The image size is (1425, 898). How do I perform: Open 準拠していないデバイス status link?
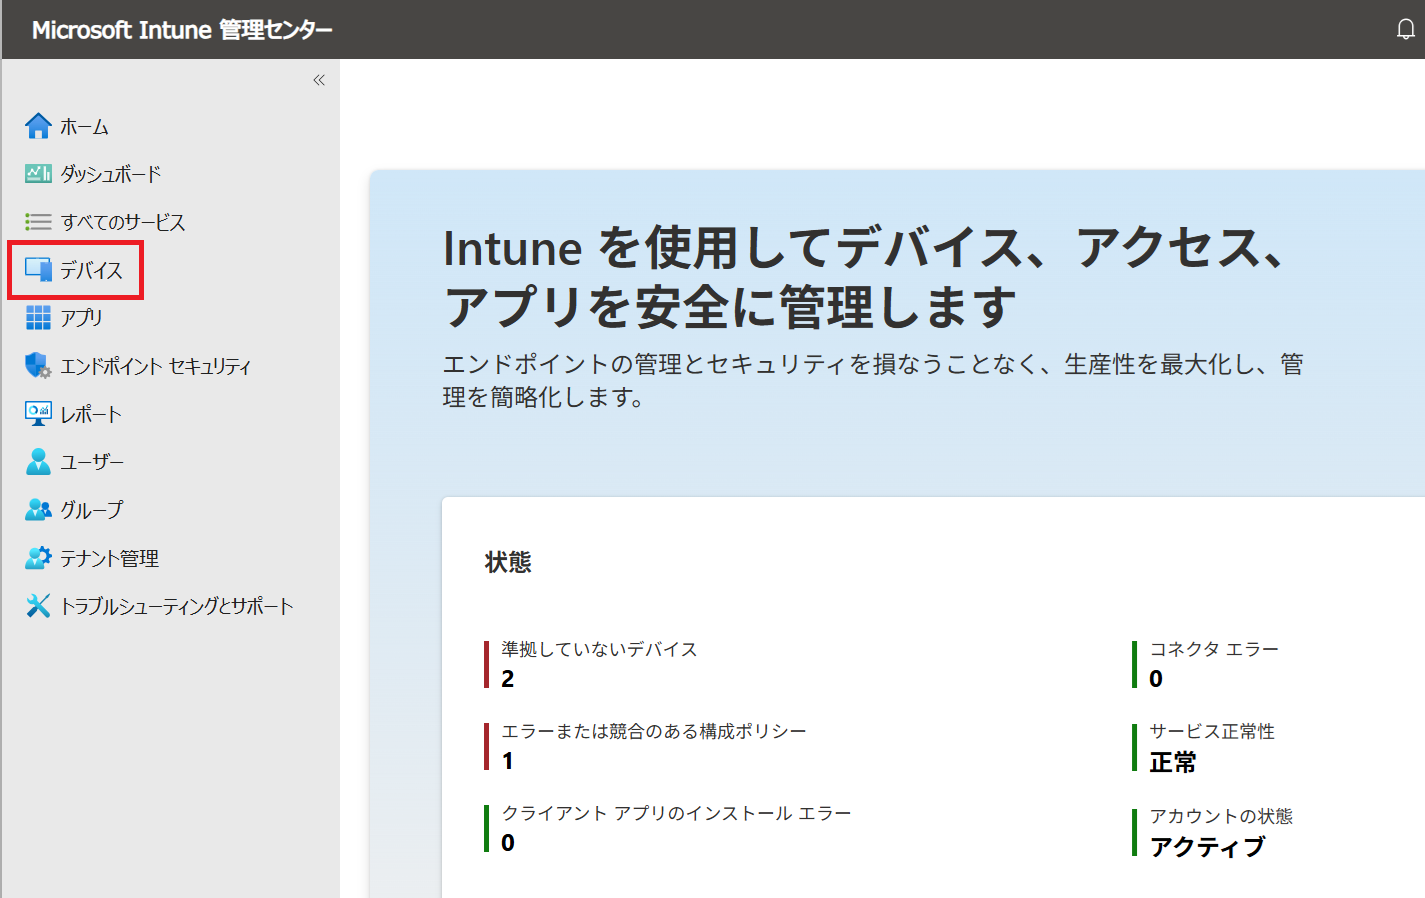pos(599,649)
